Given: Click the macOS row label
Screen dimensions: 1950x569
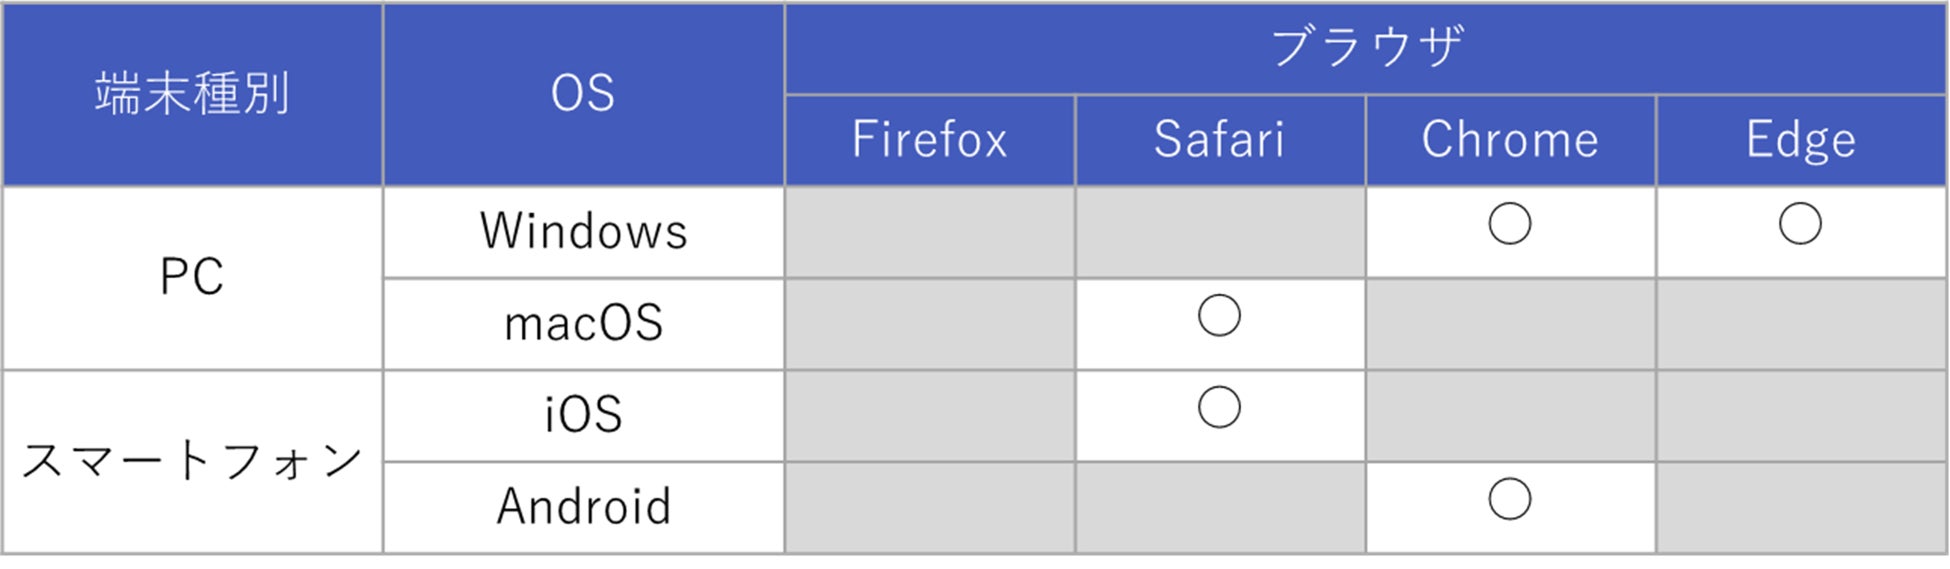Looking at the screenshot, I should (583, 323).
